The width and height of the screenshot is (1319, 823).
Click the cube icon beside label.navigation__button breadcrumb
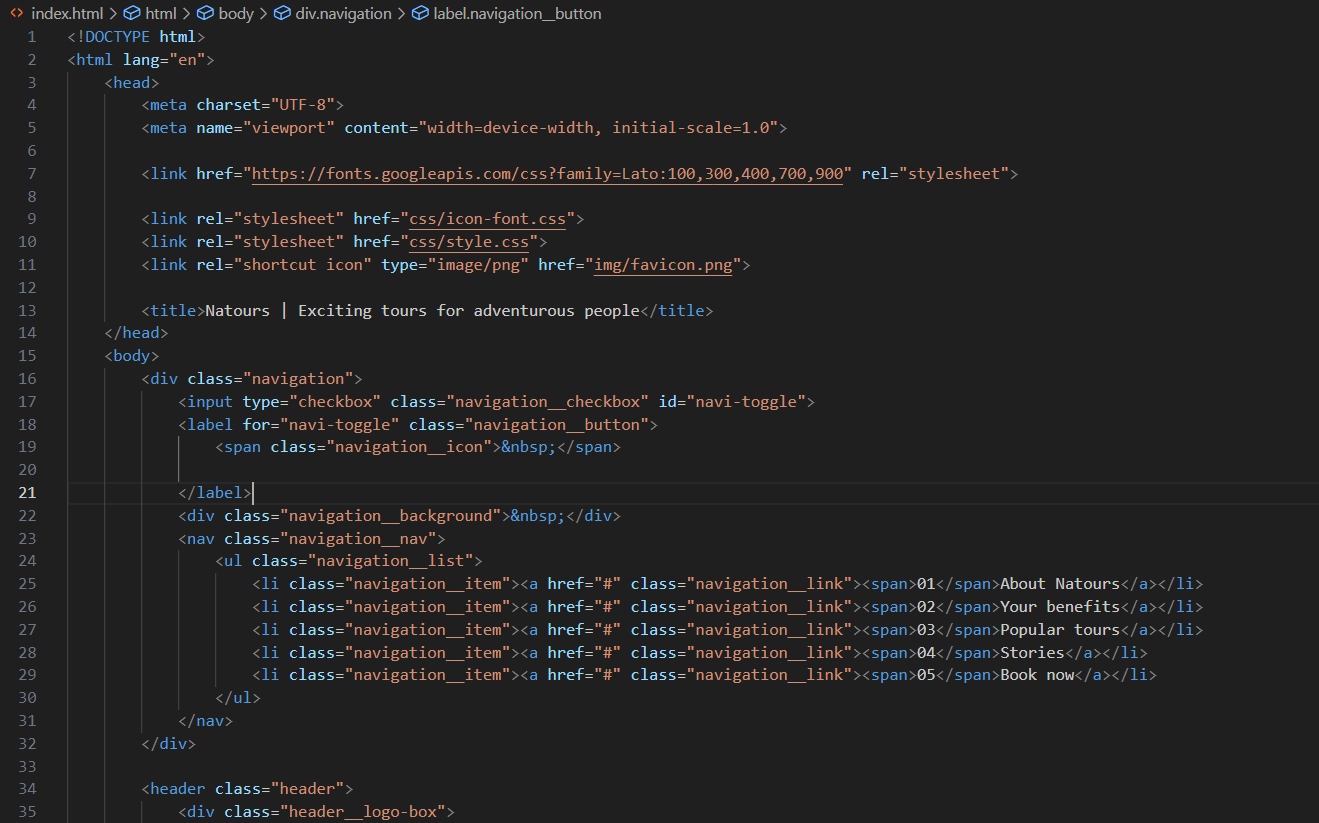click(x=420, y=14)
